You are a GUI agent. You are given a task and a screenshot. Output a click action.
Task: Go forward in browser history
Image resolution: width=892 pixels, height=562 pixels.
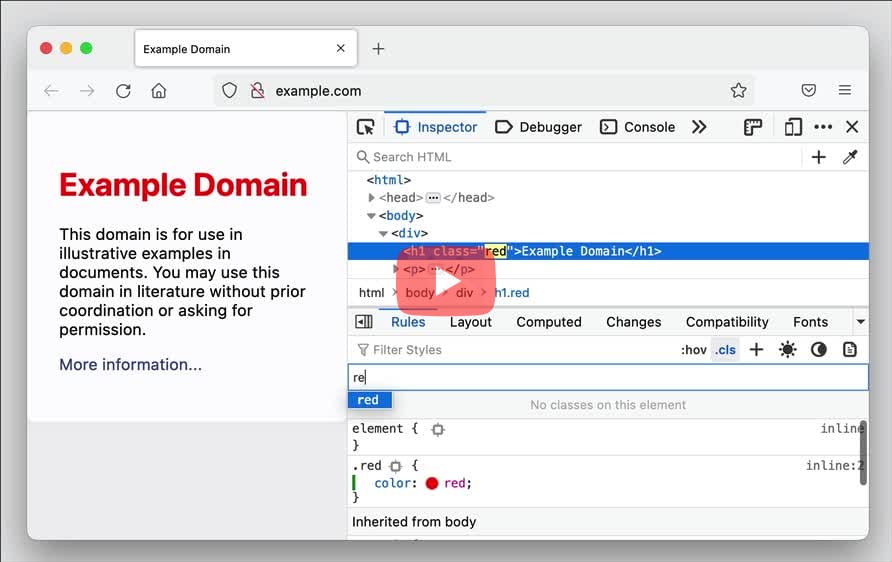(x=87, y=90)
